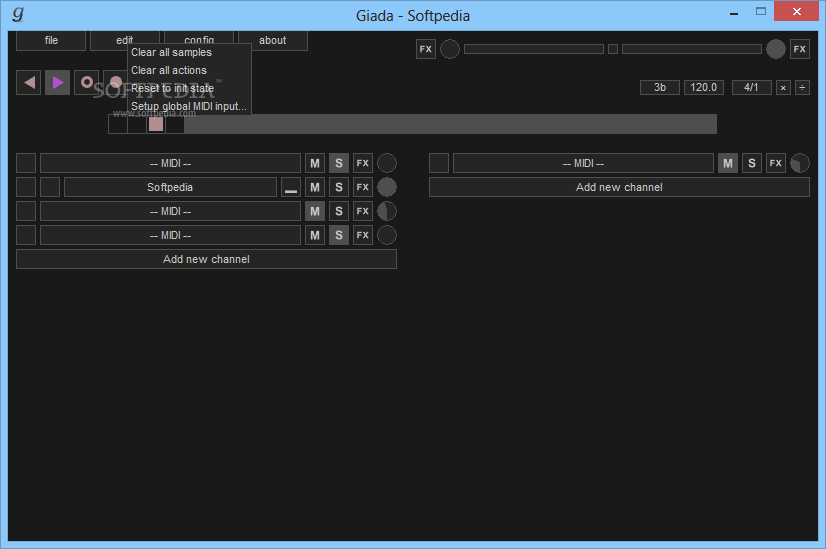Viewport: 826px width, 549px height.
Task: Click volume knob of third left MIDI channel
Action: pyautogui.click(x=387, y=211)
